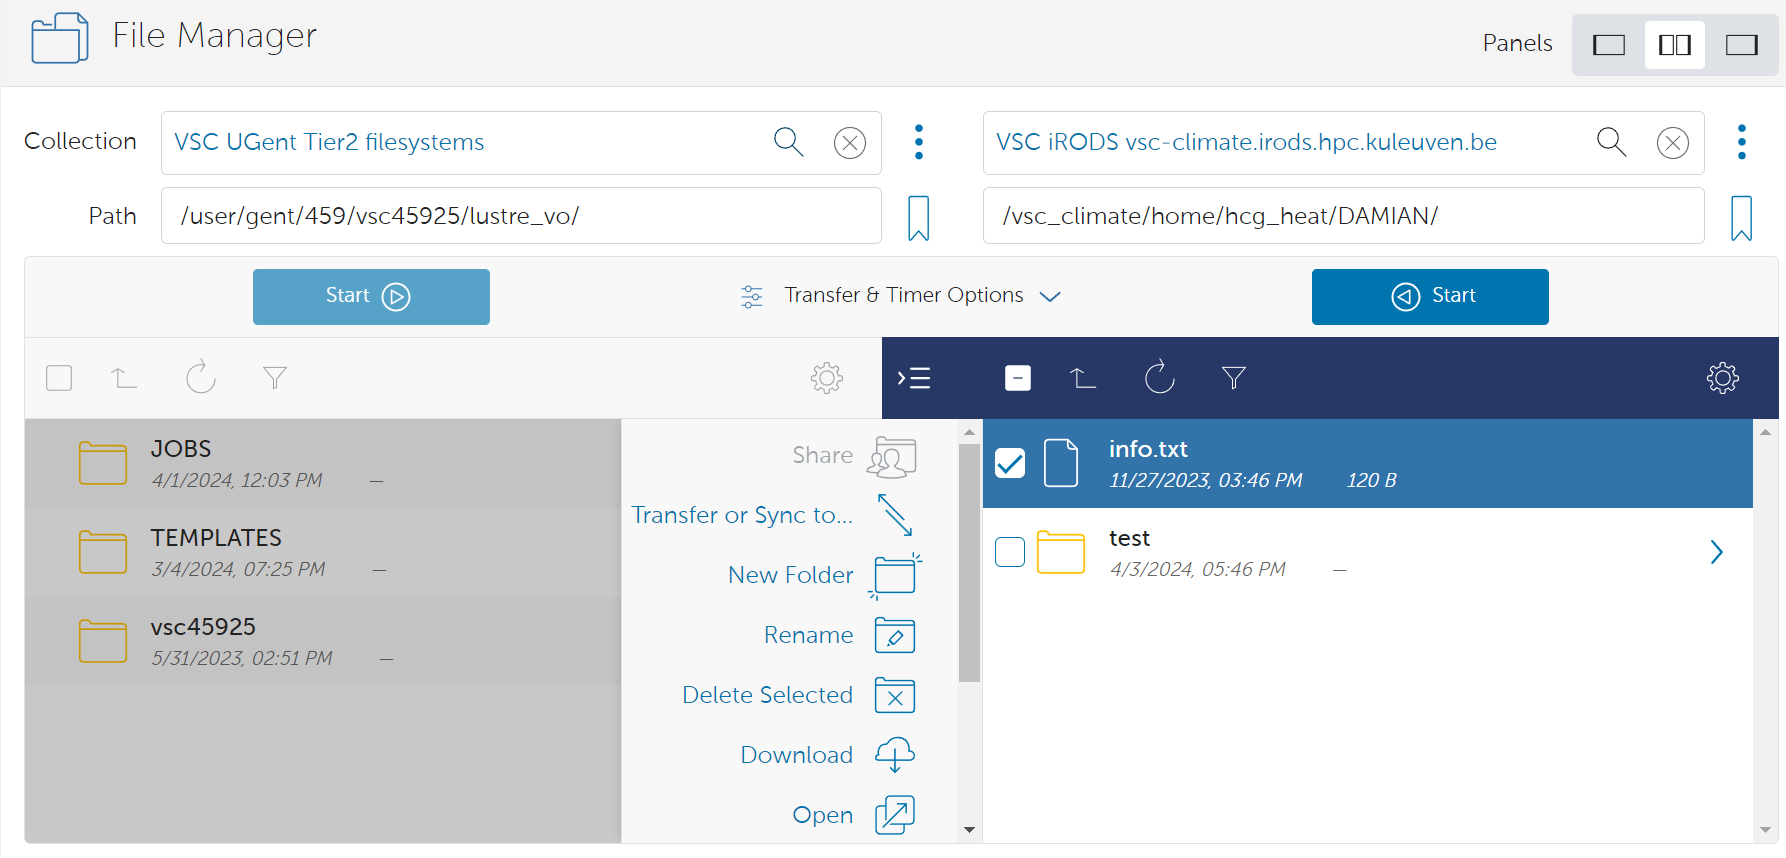
Task: Click the transfer options sliders icon
Action: pyautogui.click(x=752, y=297)
